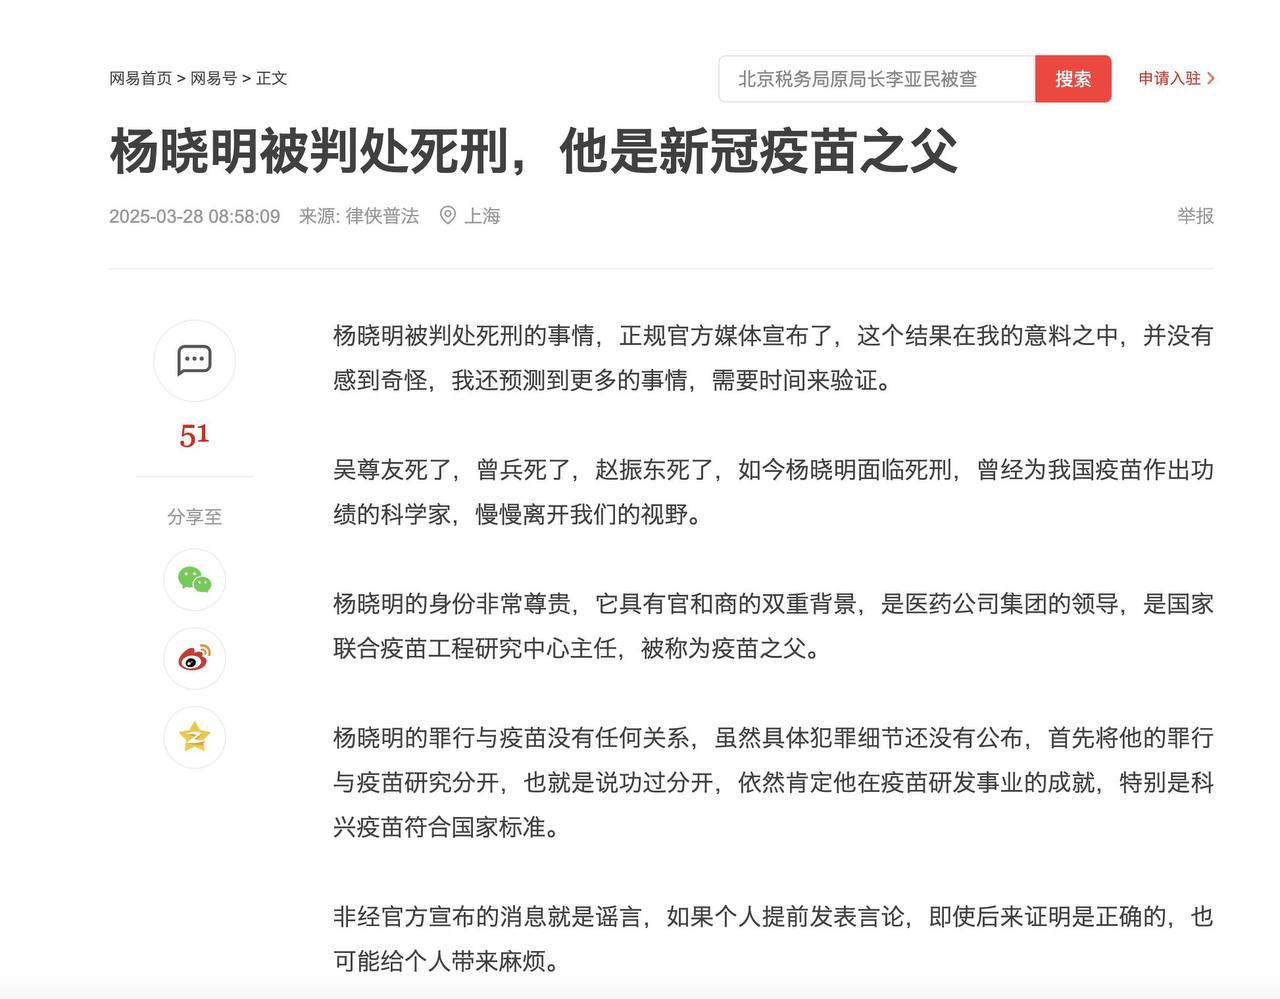Share article to Weibo
This screenshot has height=999, width=1280.
[x=194, y=658]
